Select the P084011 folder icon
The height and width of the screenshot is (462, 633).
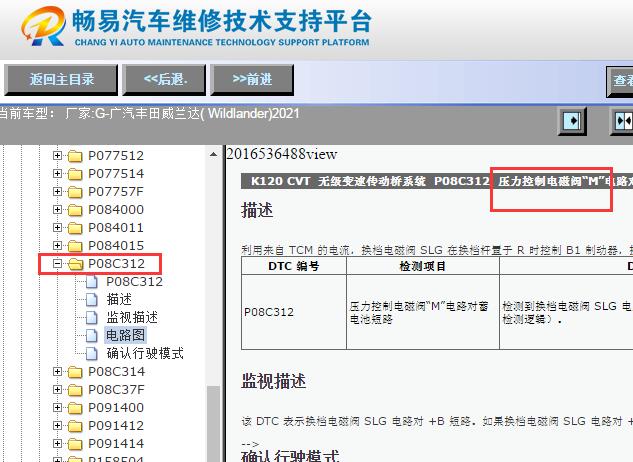point(75,228)
